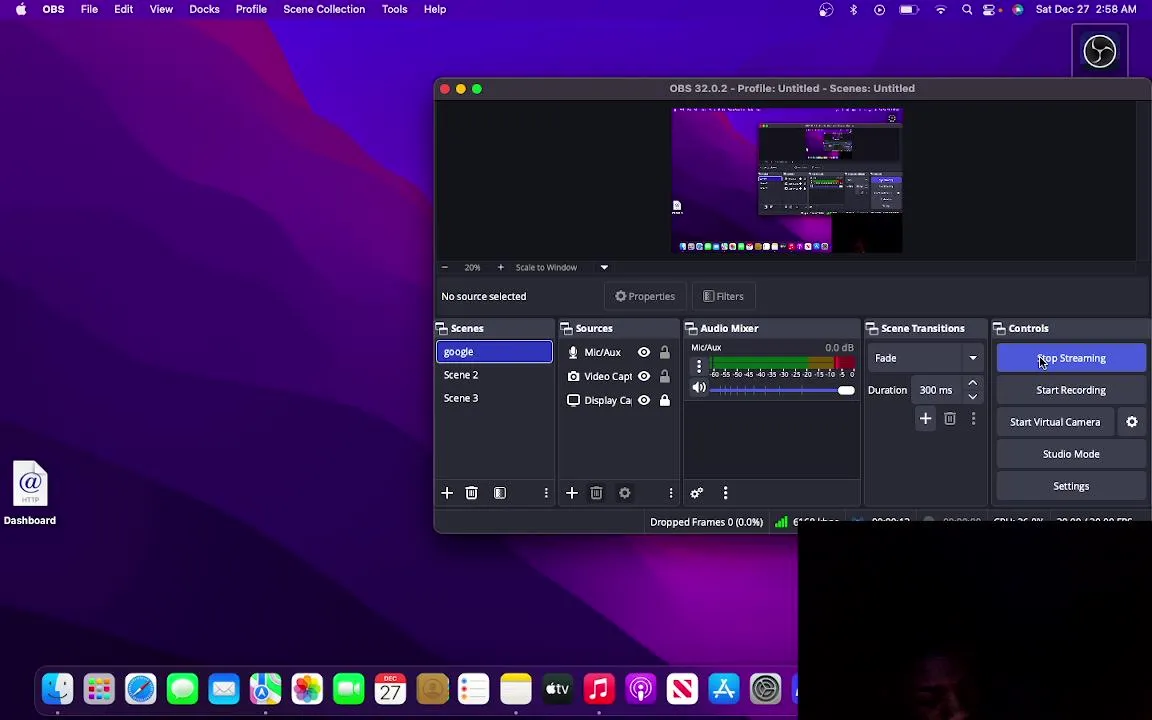Detach the Audio Mixer dock icon

(691, 328)
